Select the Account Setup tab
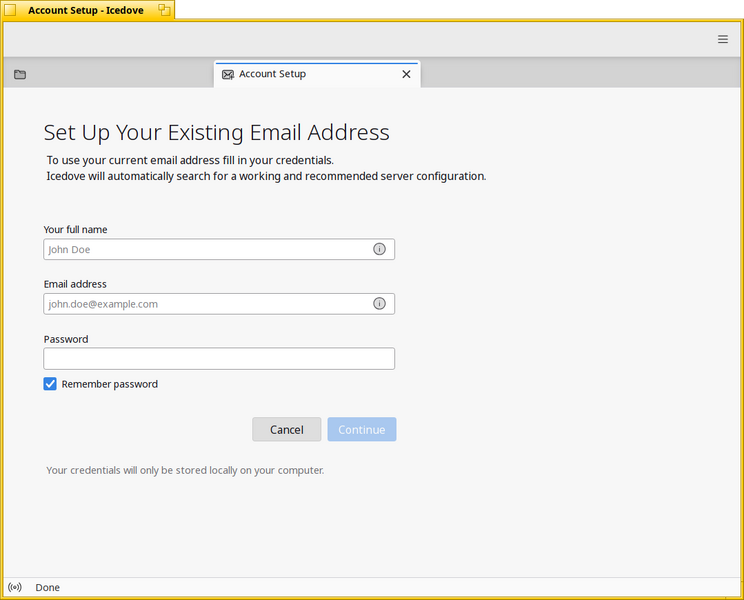This screenshot has height=600, width=744. (317, 74)
